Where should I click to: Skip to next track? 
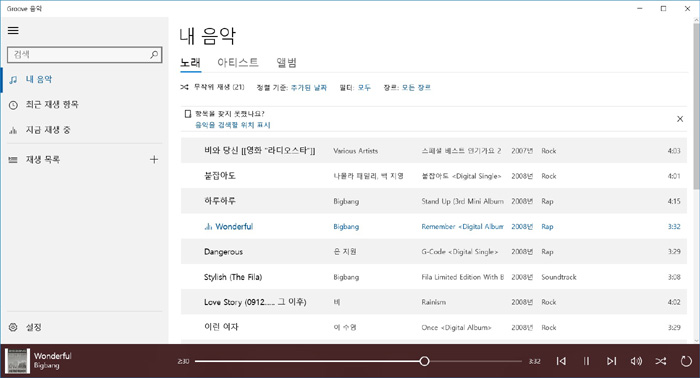click(x=611, y=361)
